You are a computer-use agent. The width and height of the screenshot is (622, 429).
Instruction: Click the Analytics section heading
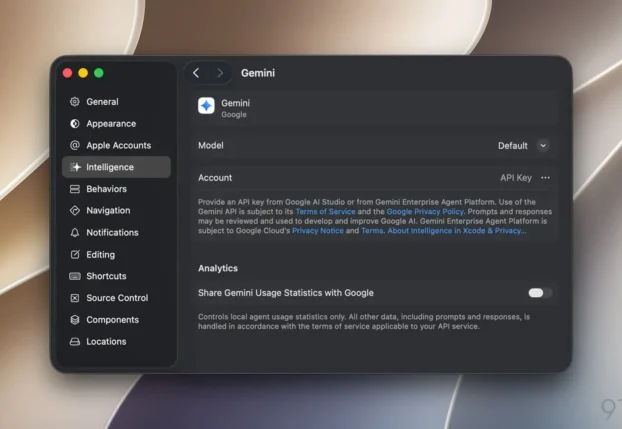[218, 268]
